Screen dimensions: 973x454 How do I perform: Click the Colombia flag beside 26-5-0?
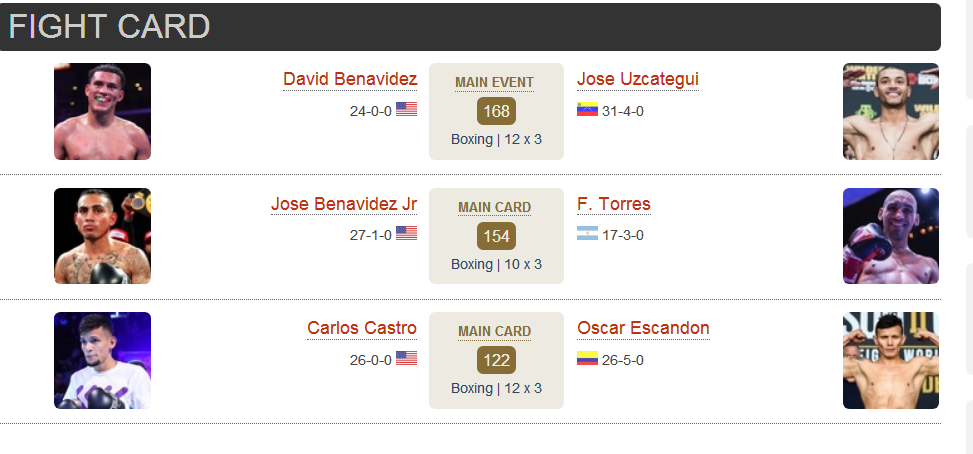587,358
